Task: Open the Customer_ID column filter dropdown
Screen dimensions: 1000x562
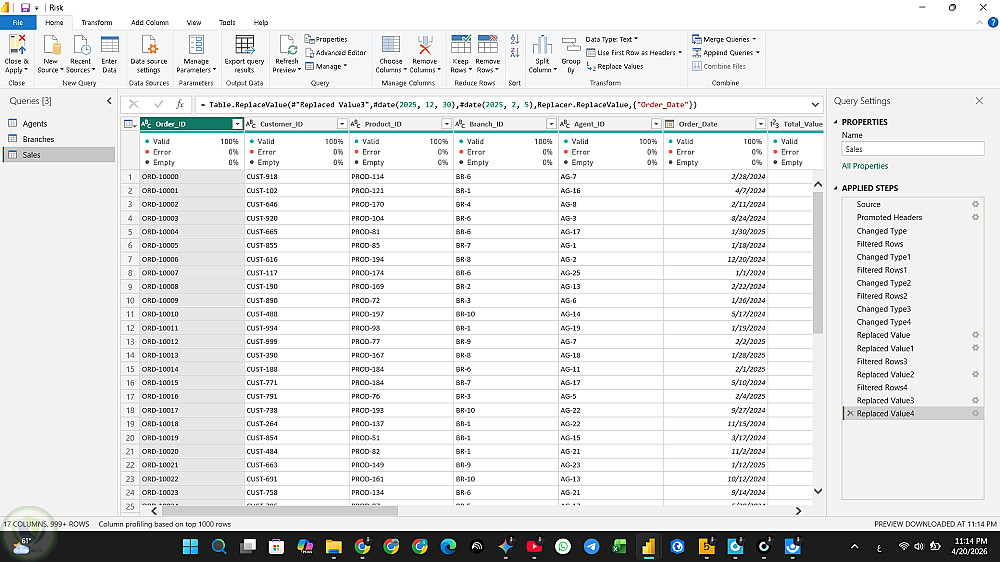Action: [342, 124]
